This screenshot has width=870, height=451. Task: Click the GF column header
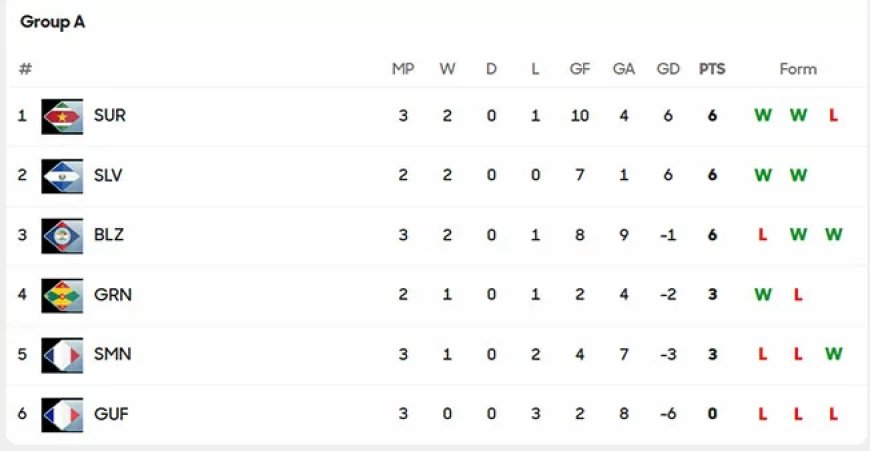click(x=580, y=69)
